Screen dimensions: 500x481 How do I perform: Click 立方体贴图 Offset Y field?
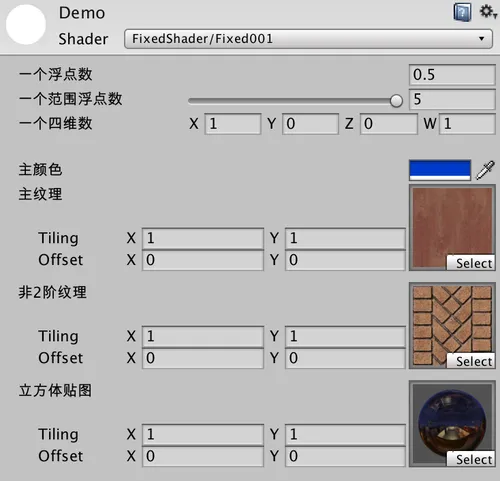[x=345, y=456]
